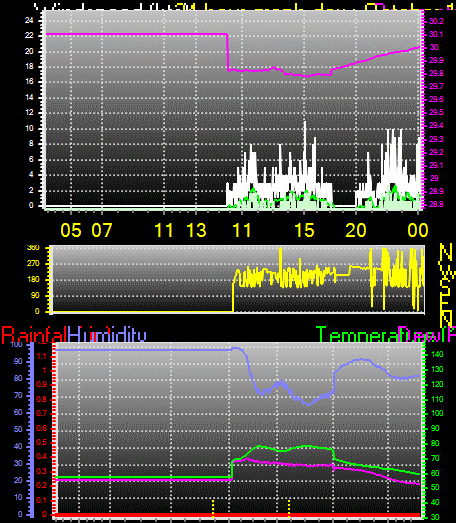The height and width of the screenshot is (523, 456).
Task: Click the yellow 90 value on wind-direction axis
Action: click(35, 296)
